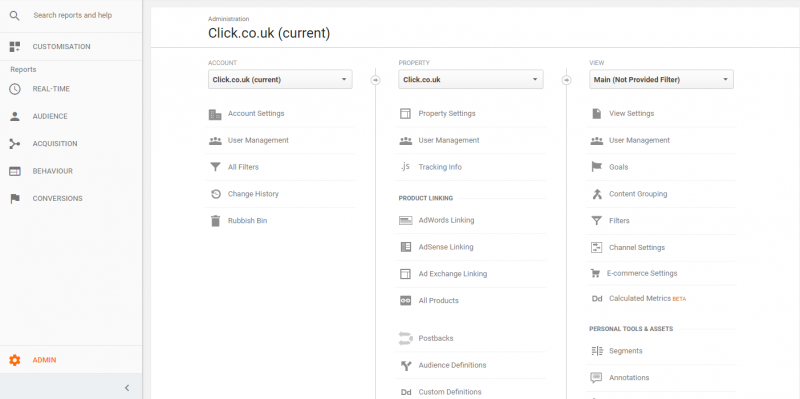The width and height of the screenshot is (800, 399).
Task: Click the arrow connector between Property and View
Action: click(x=566, y=80)
